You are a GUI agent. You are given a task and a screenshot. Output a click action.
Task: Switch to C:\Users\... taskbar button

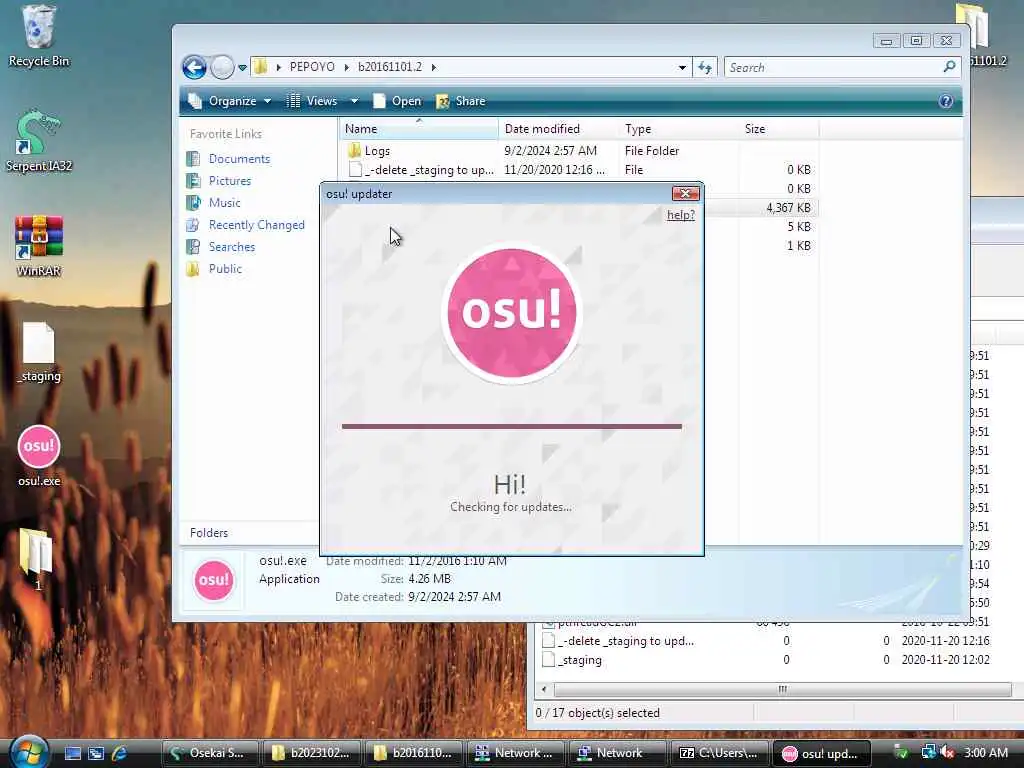pyautogui.click(x=720, y=753)
